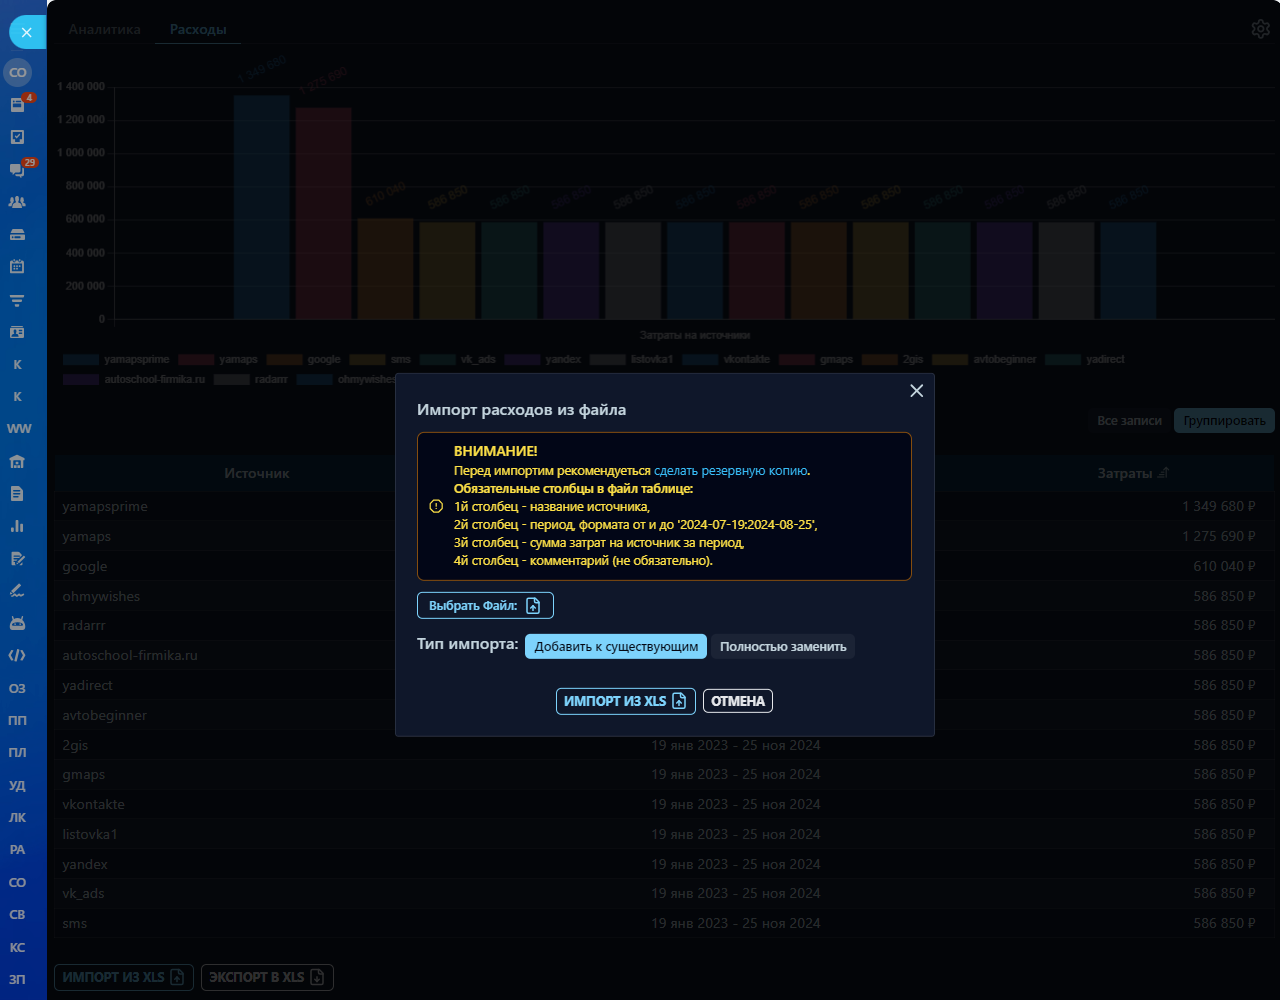Viewport: 1280px width, 1000px height.
Task: Open page settings gear icon
Action: click(x=1260, y=29)
